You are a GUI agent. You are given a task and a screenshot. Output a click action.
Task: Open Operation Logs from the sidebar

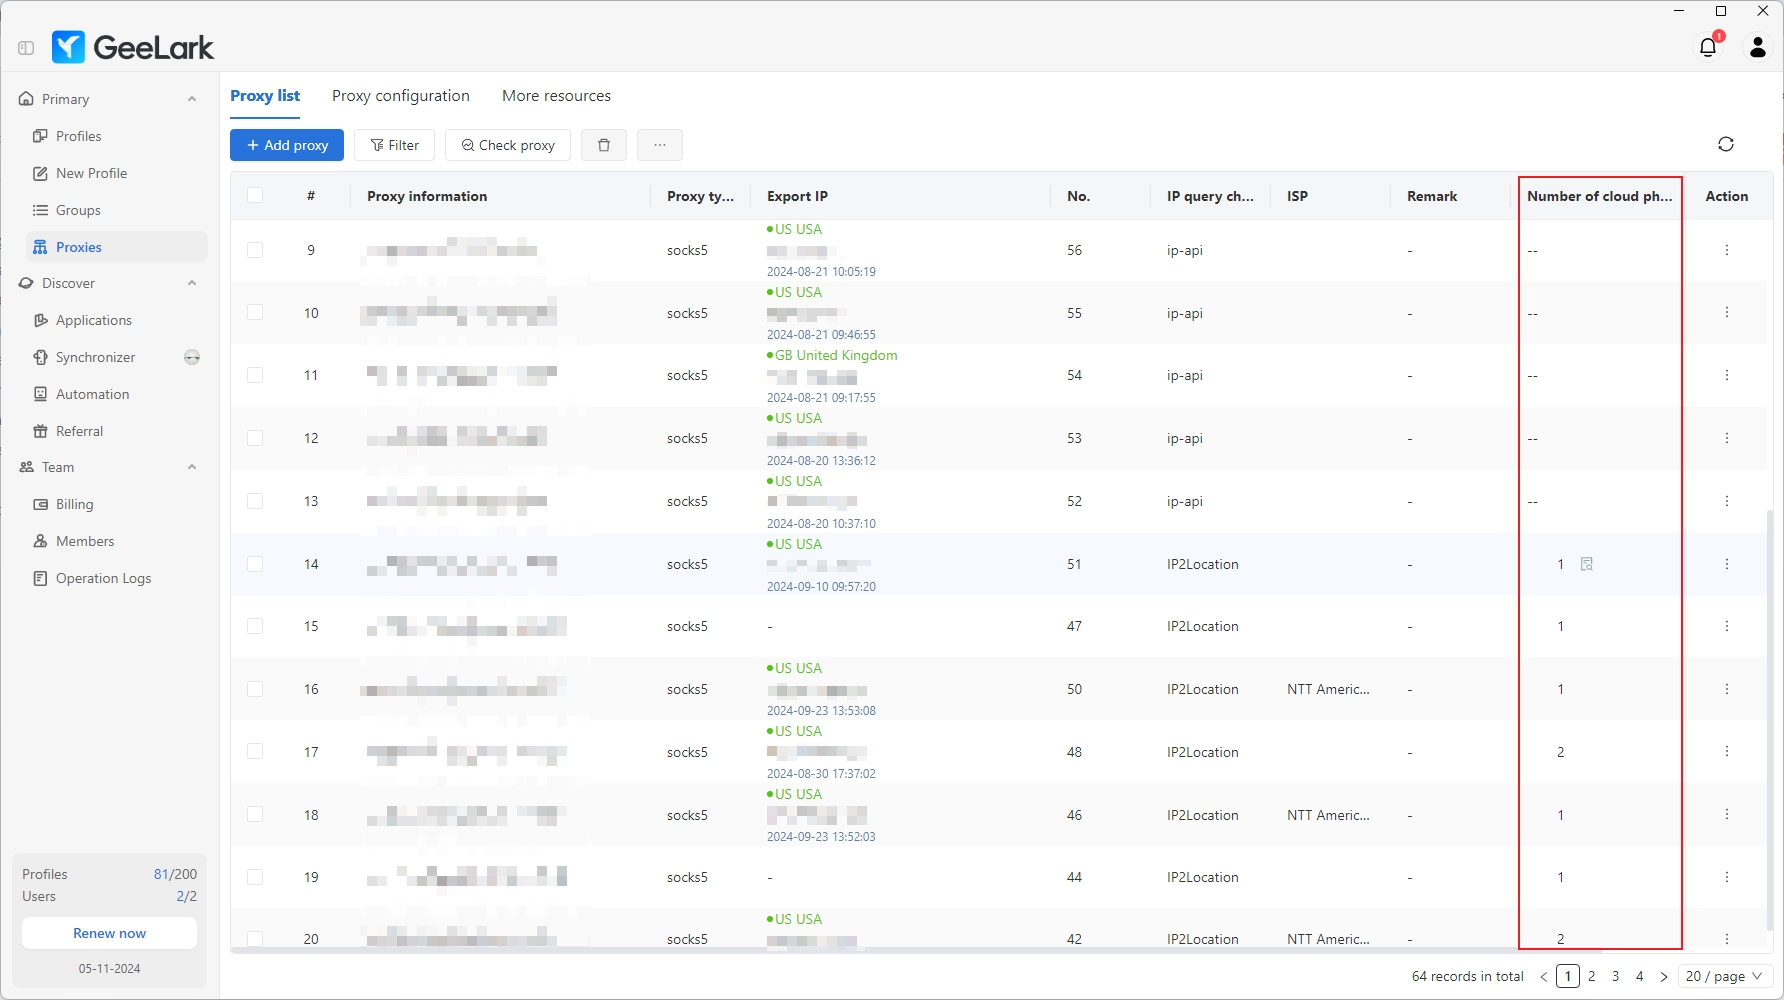point(102,578)
